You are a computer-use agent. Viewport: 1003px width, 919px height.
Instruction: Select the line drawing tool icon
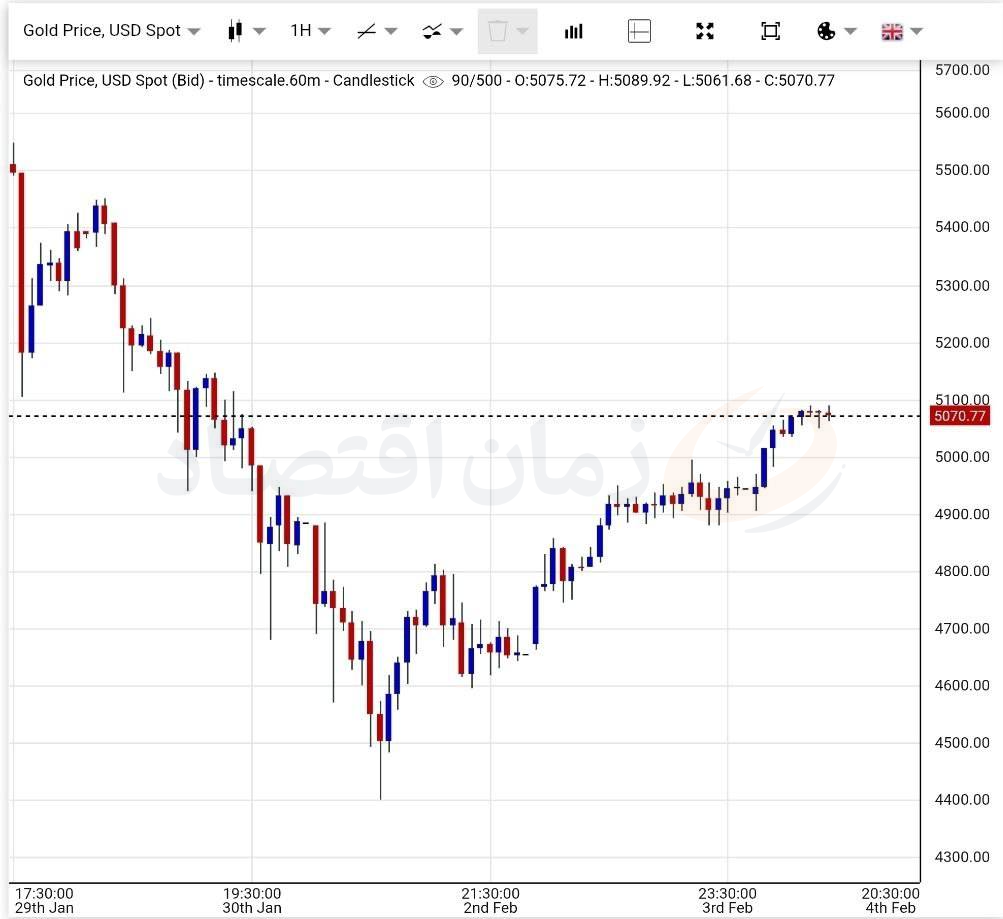(x=366, y=31)
